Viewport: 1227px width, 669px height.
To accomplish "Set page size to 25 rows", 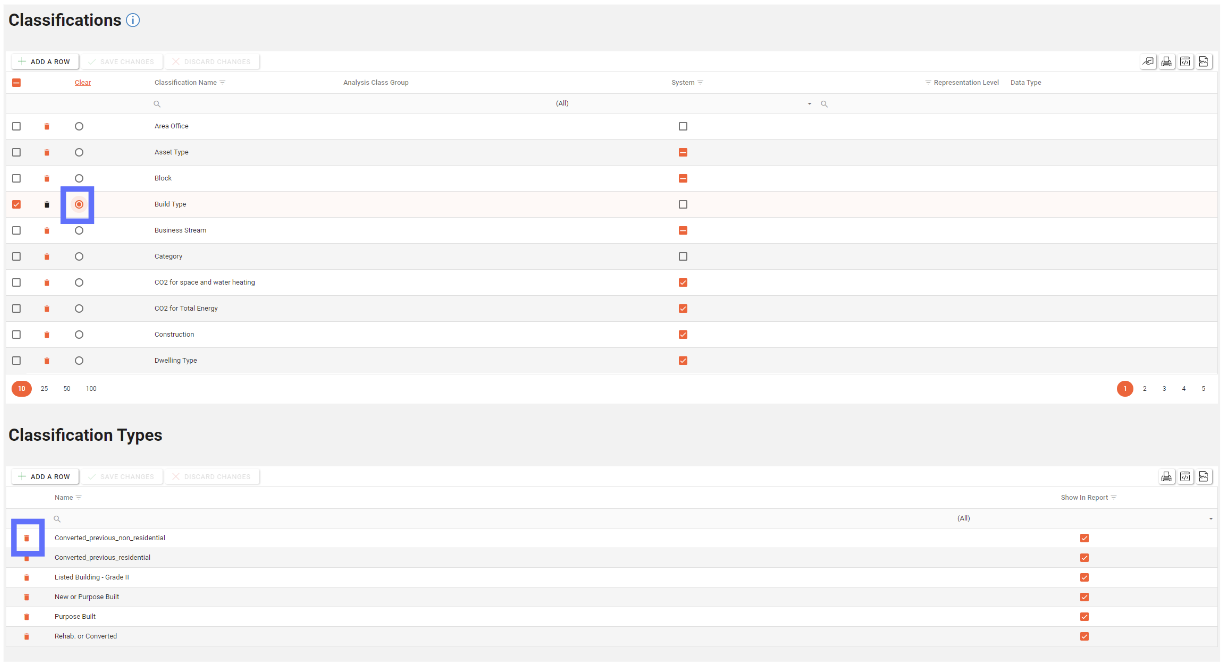I will (x=44, y=389).
